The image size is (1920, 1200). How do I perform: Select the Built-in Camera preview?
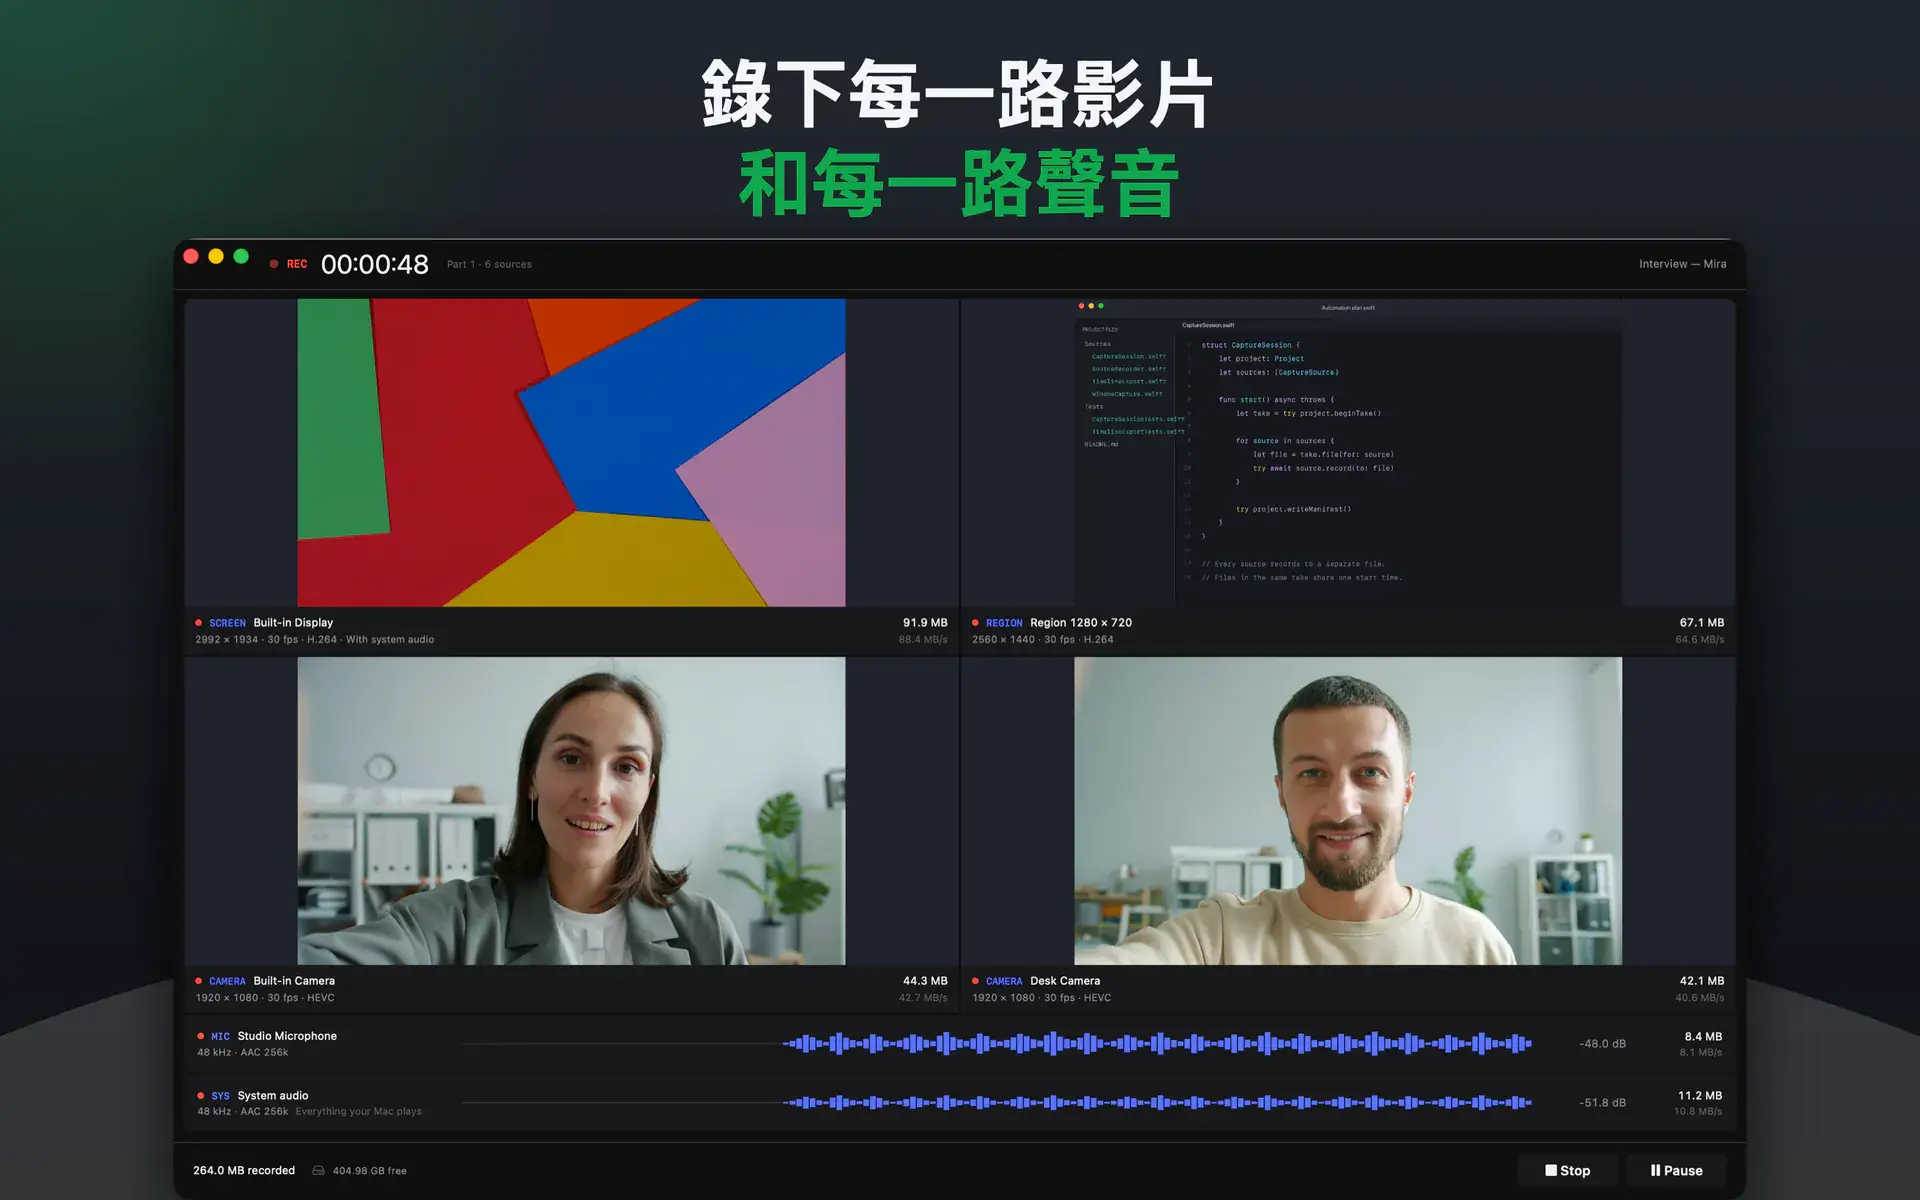[x=571, y=811]
